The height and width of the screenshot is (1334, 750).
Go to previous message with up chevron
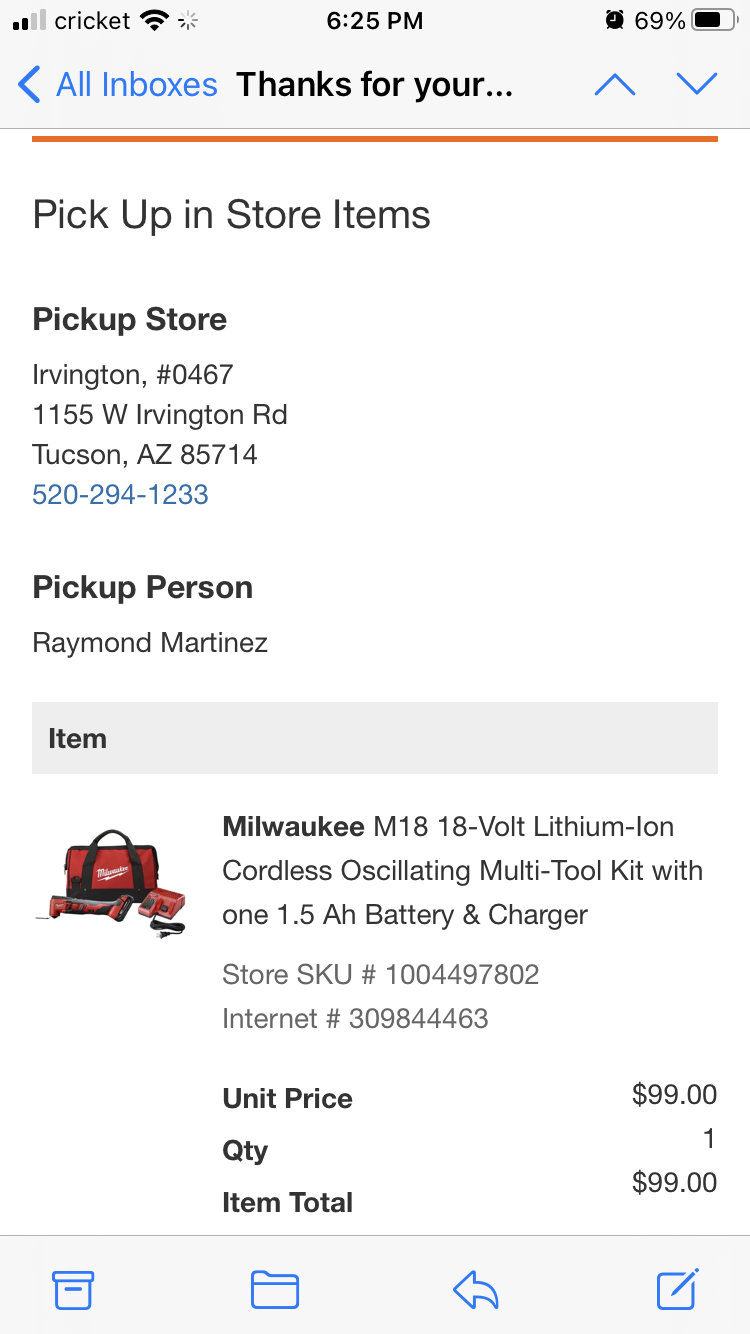tap(614, 85)
